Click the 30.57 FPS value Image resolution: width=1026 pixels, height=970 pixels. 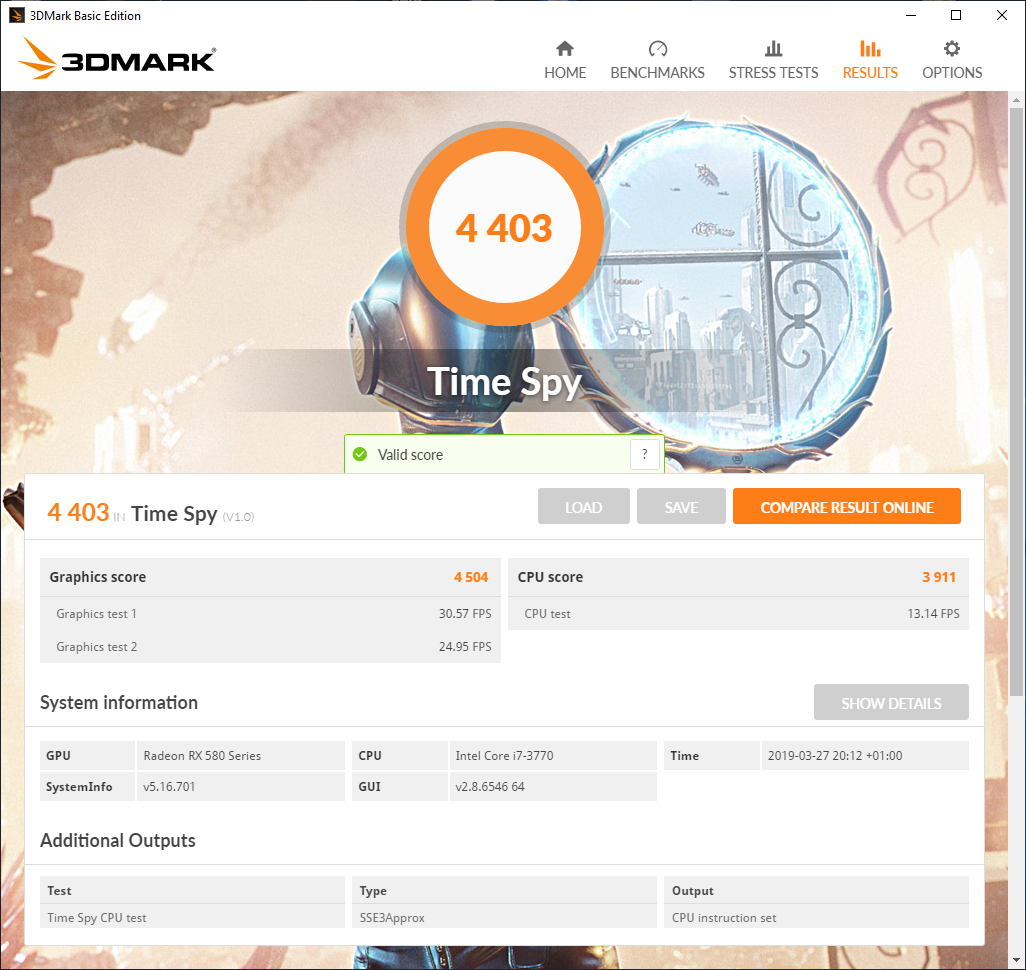465,614
